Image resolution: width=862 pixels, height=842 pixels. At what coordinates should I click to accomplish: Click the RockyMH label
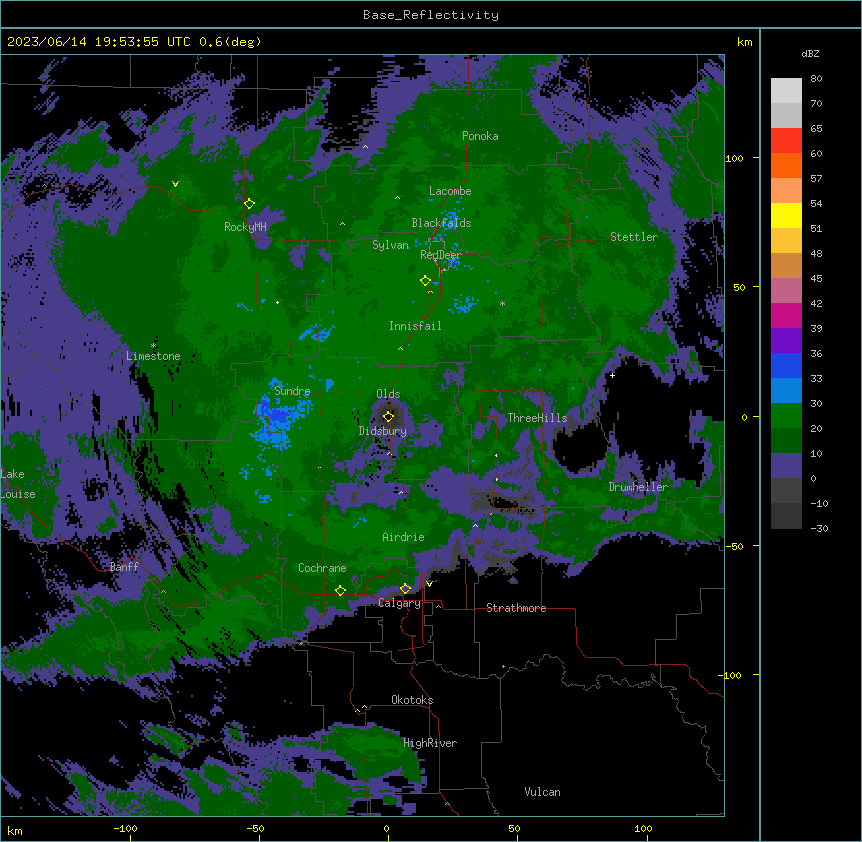coord(245,227)
